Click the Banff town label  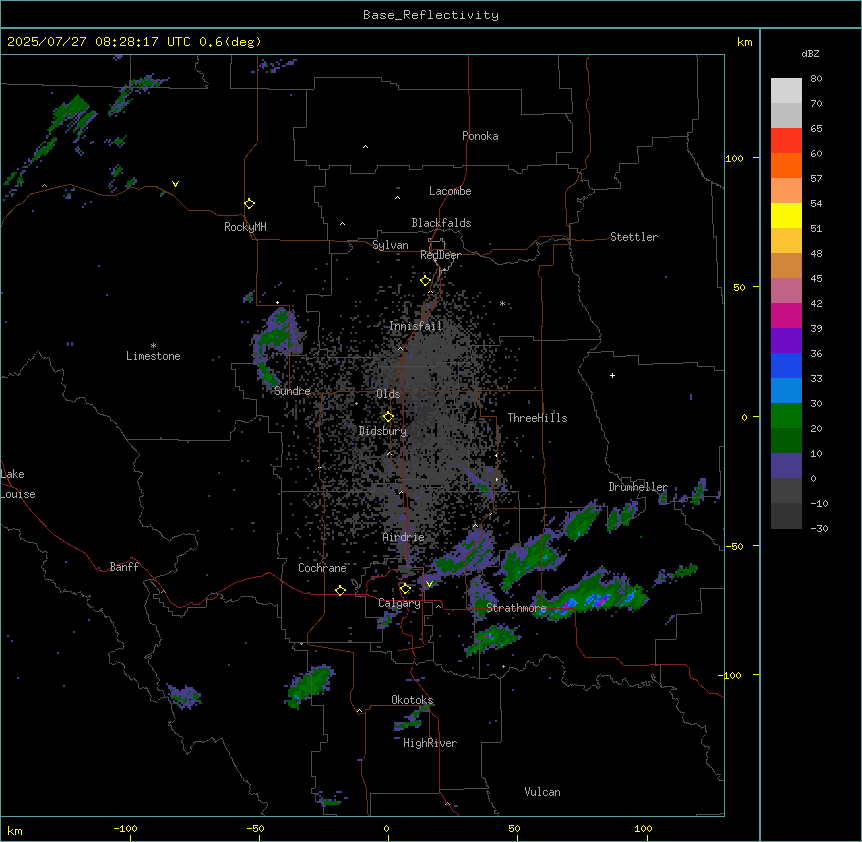point(124,567)
